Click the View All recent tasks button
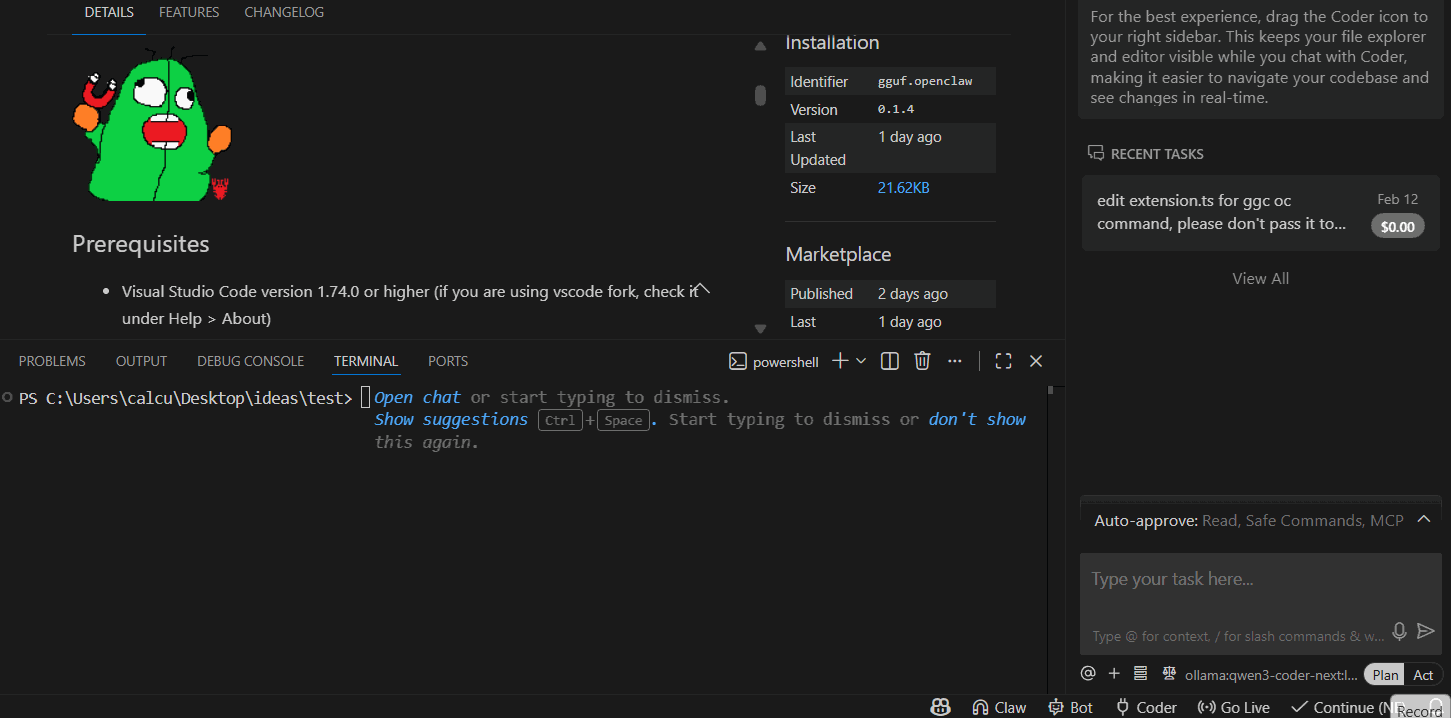Viewport: 1451px width, 718px height. tap(1260, 278)
